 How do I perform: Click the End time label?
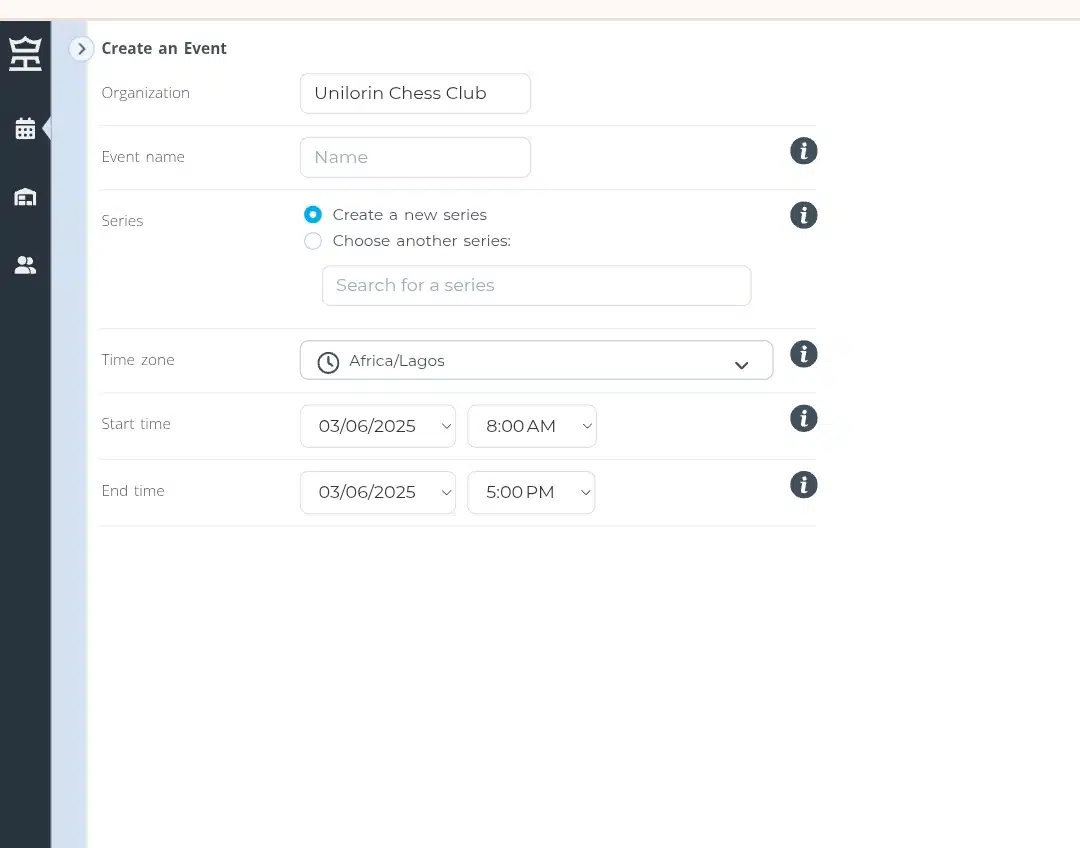point(133,491)
